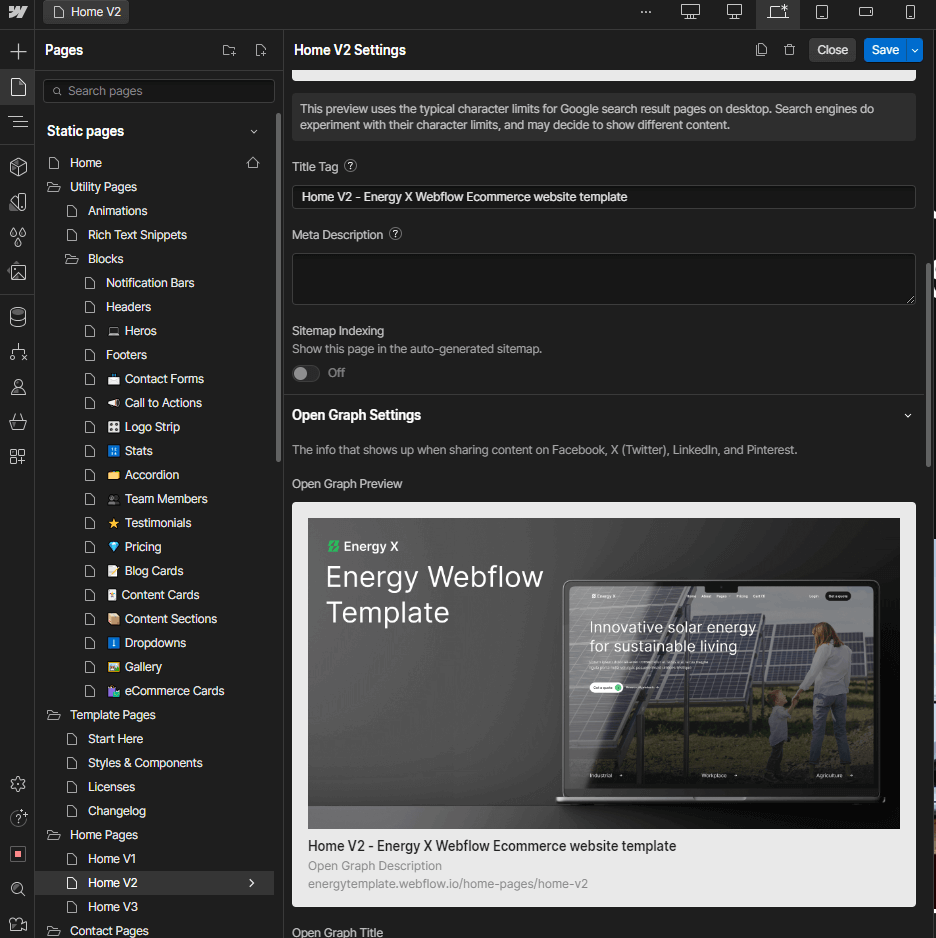Viewport: 936px width, 938px height.
Task: Open the Navigator panel icon
Action: point(18,122)
